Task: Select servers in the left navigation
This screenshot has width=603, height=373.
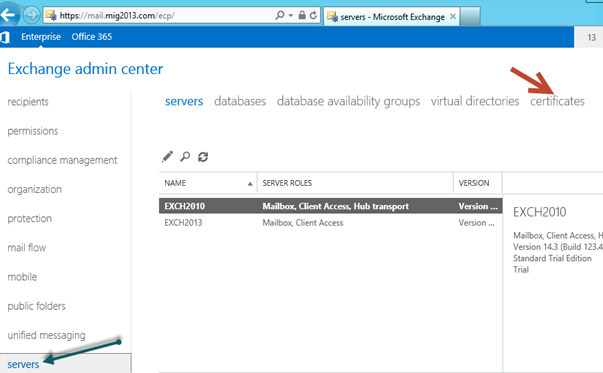Action: (x=23, y=365)
